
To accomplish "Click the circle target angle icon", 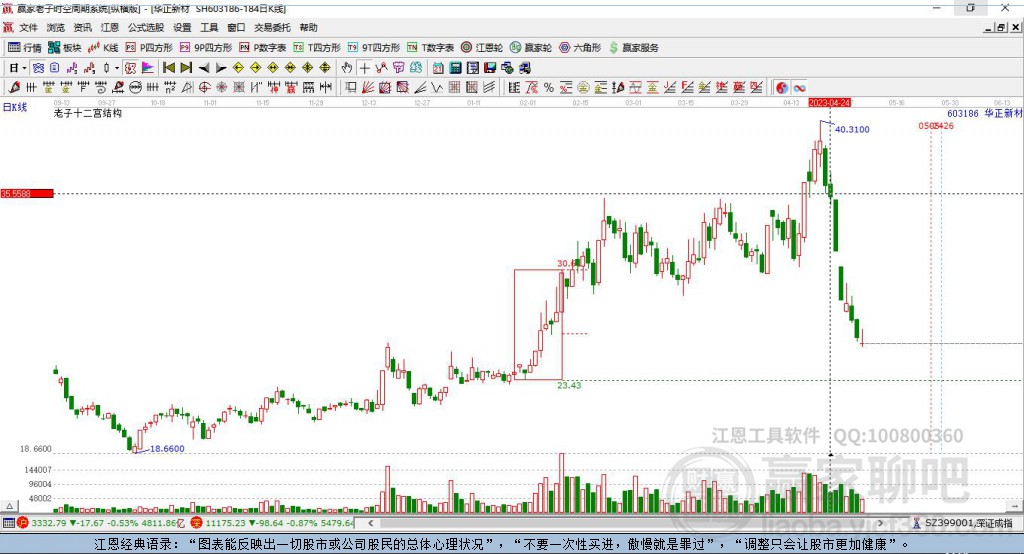I will pos(204,88).
